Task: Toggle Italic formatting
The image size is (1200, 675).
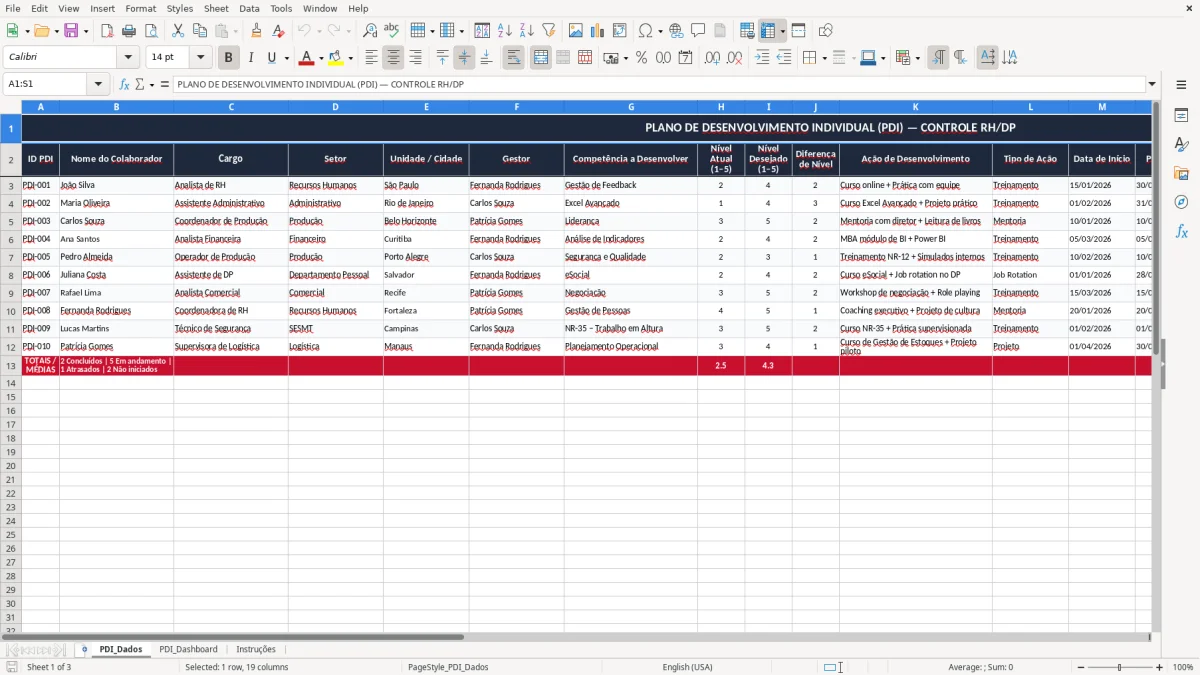Action: tap(251, 58)
